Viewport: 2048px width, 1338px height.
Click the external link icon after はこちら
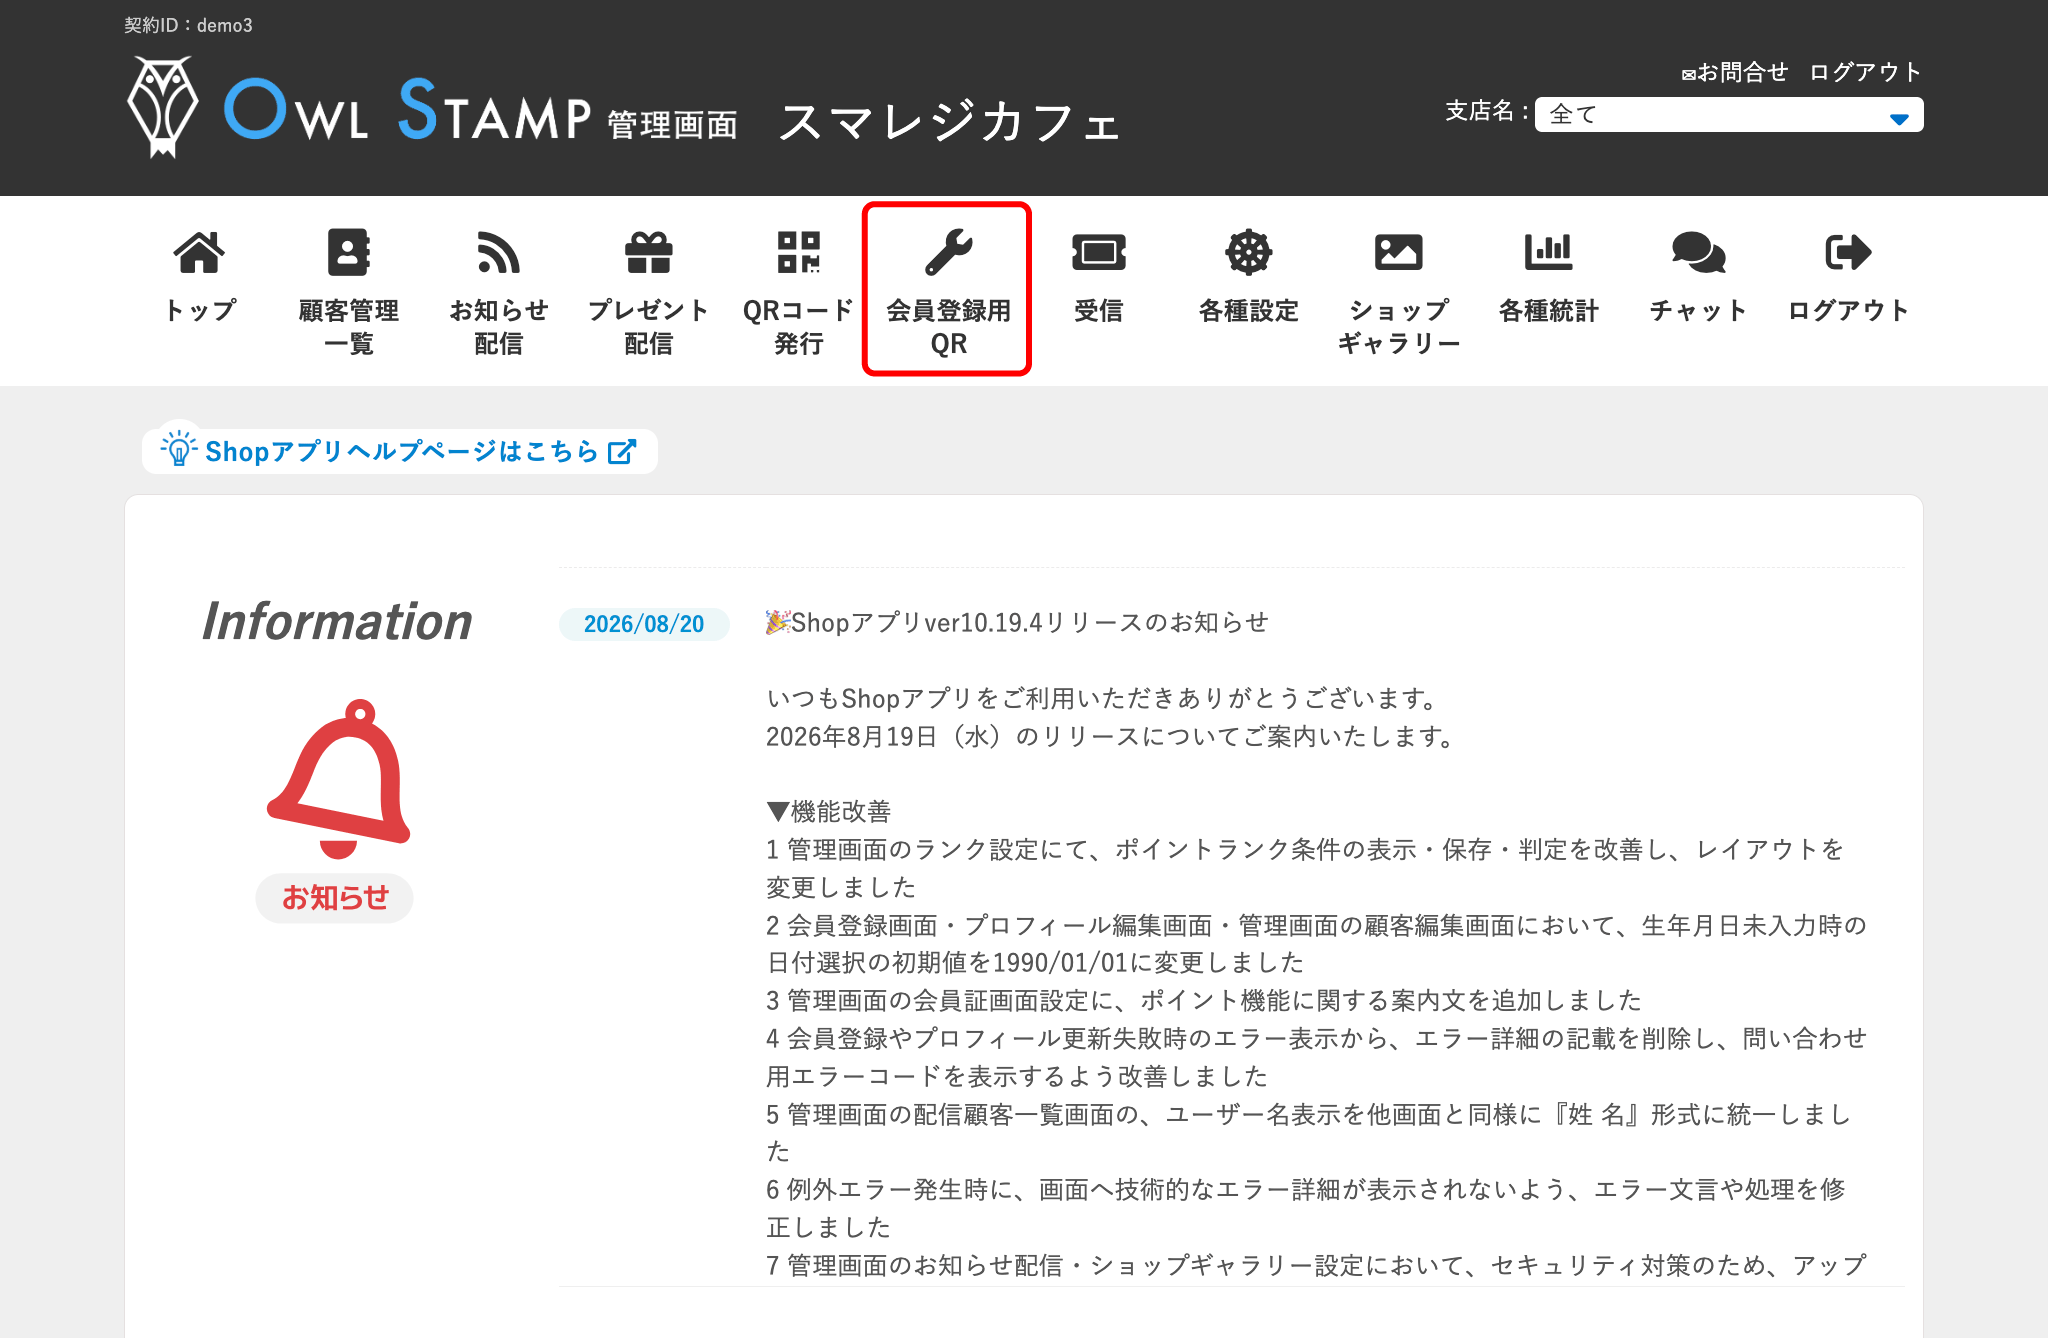[x=622, y=451]
